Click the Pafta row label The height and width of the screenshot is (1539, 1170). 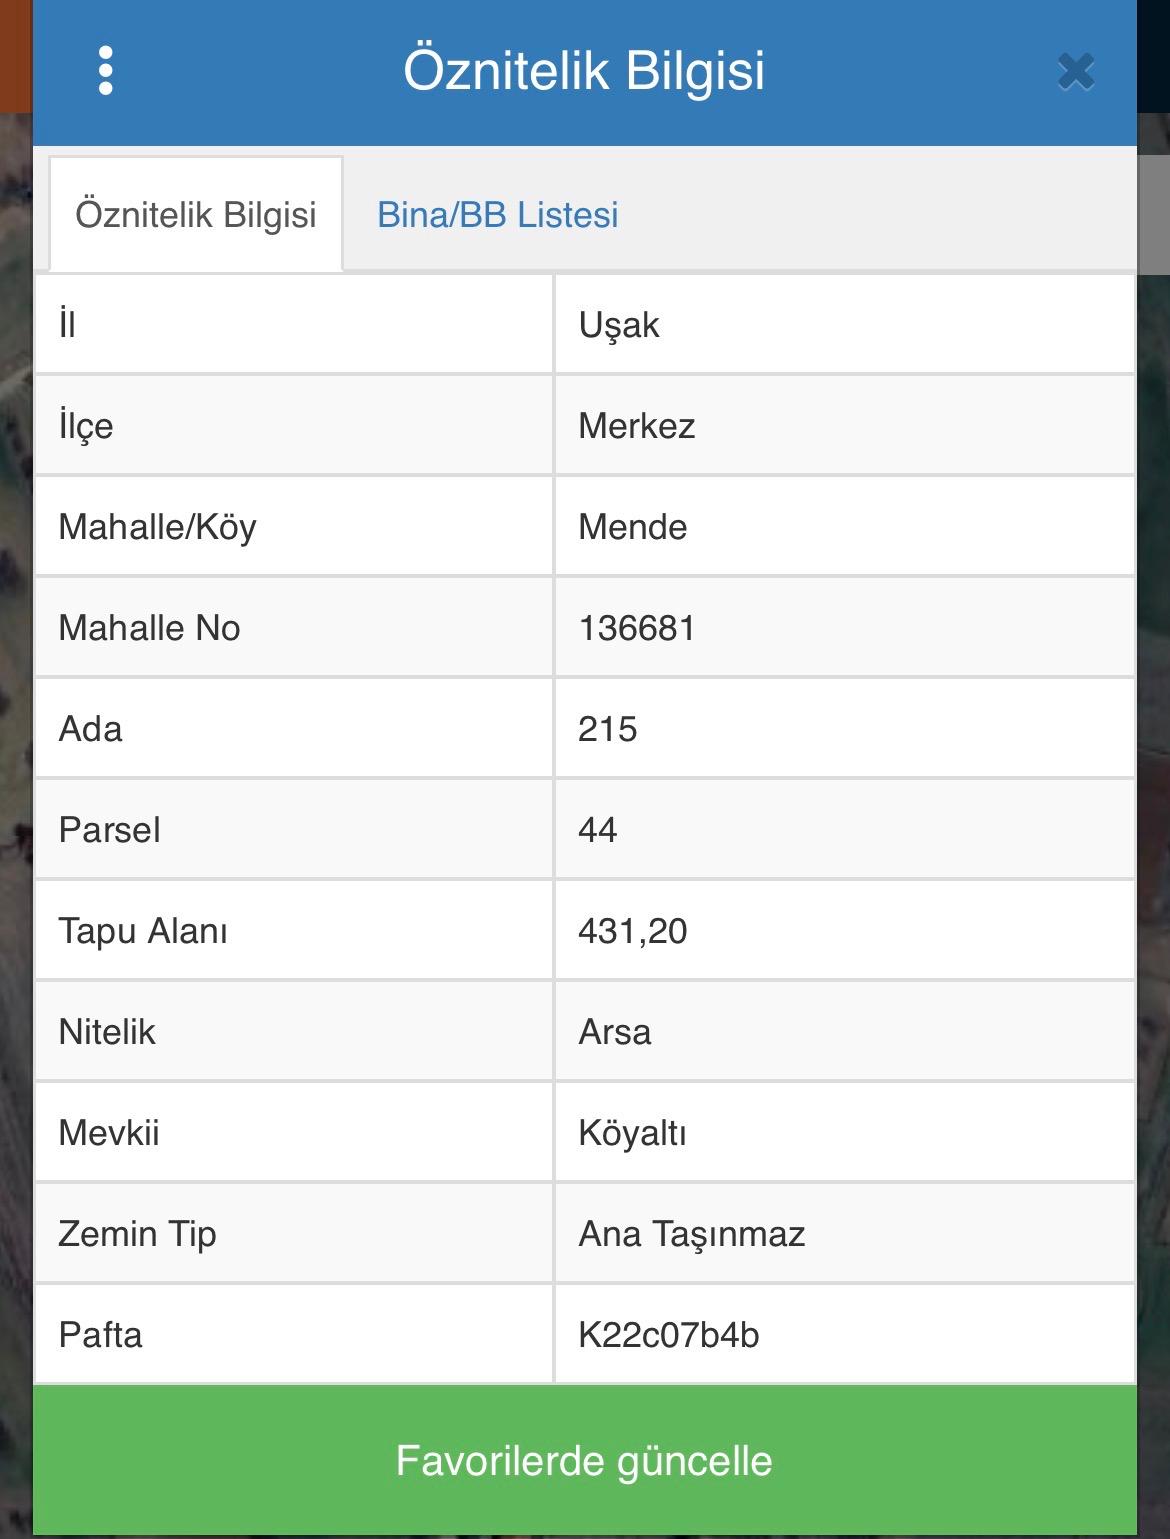coord(100,1335)
